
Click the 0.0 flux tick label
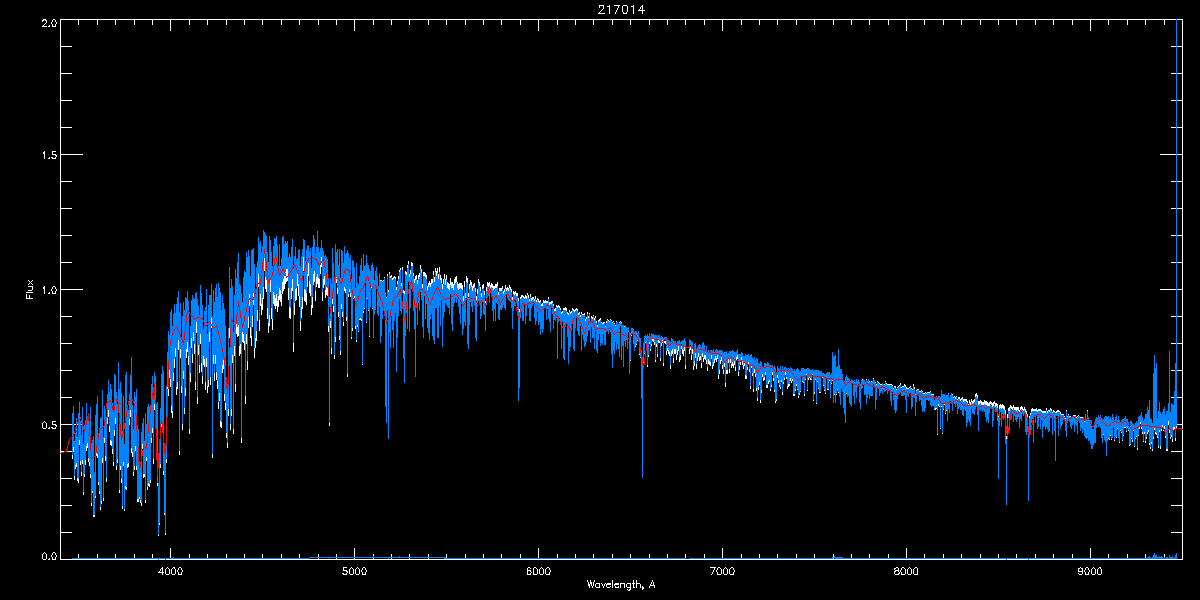[x=48, y=556]
